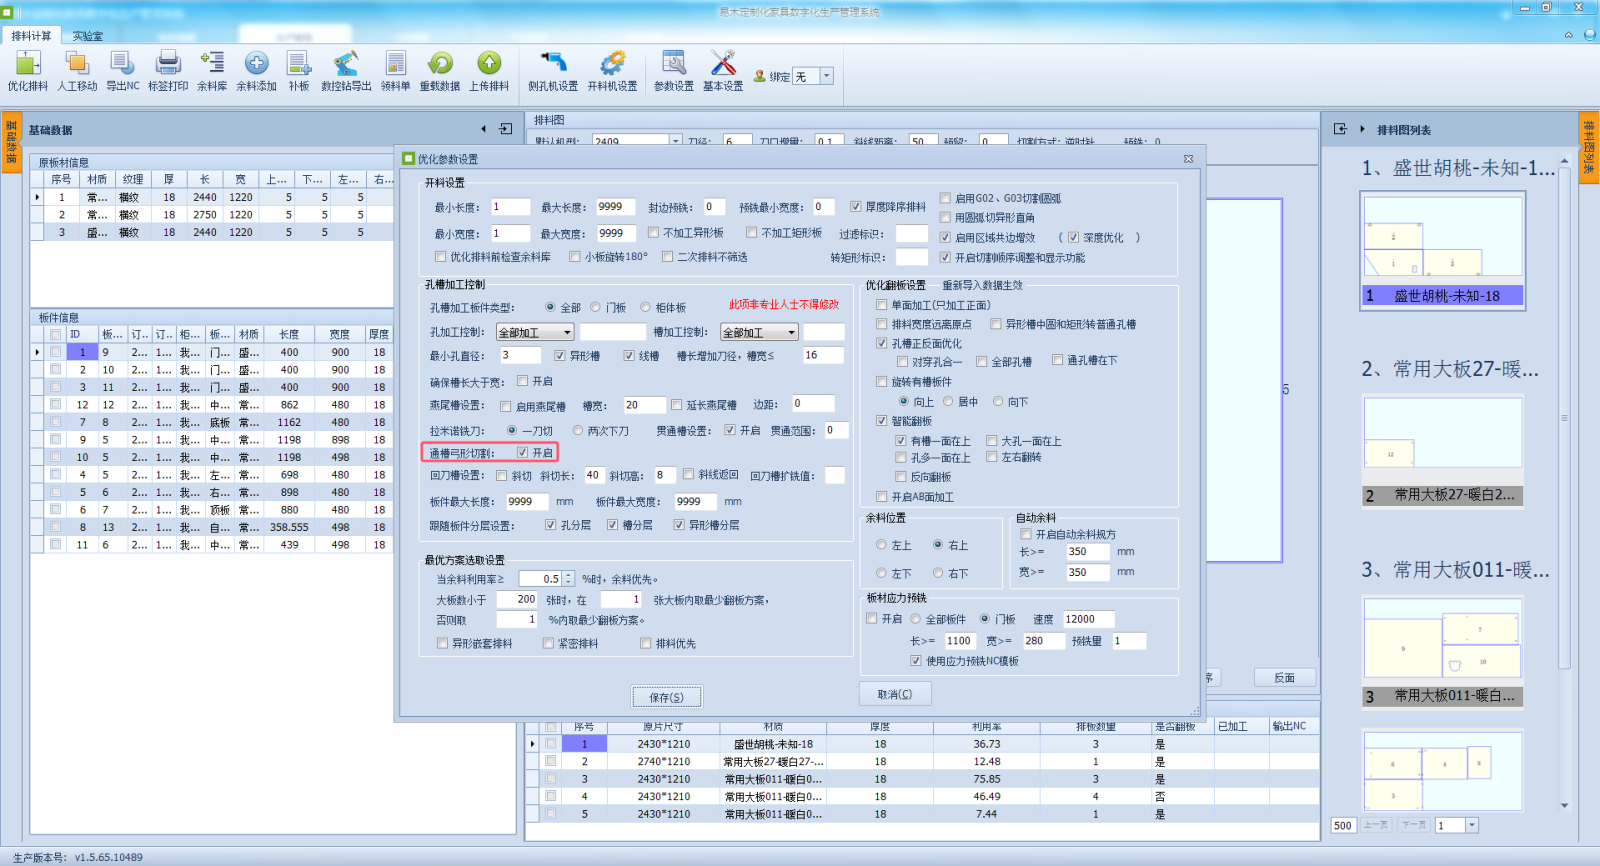Open the page number dropdown below the thumbnails
The width and height of the screenshot is (1600, 866).
pyautogui.click(x=1471, y=825)
